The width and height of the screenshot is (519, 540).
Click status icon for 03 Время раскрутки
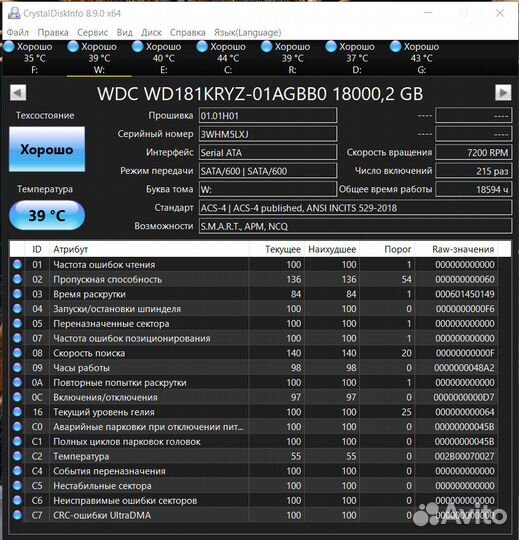(x=17, y=294)
